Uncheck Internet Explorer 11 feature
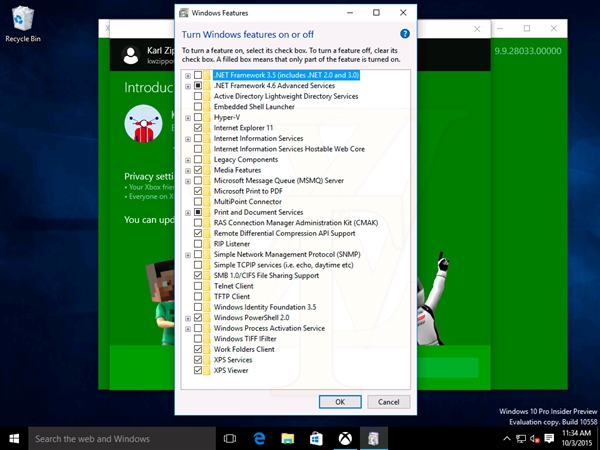The height and width of the screenshot is (450, 600). pos(198,128)
